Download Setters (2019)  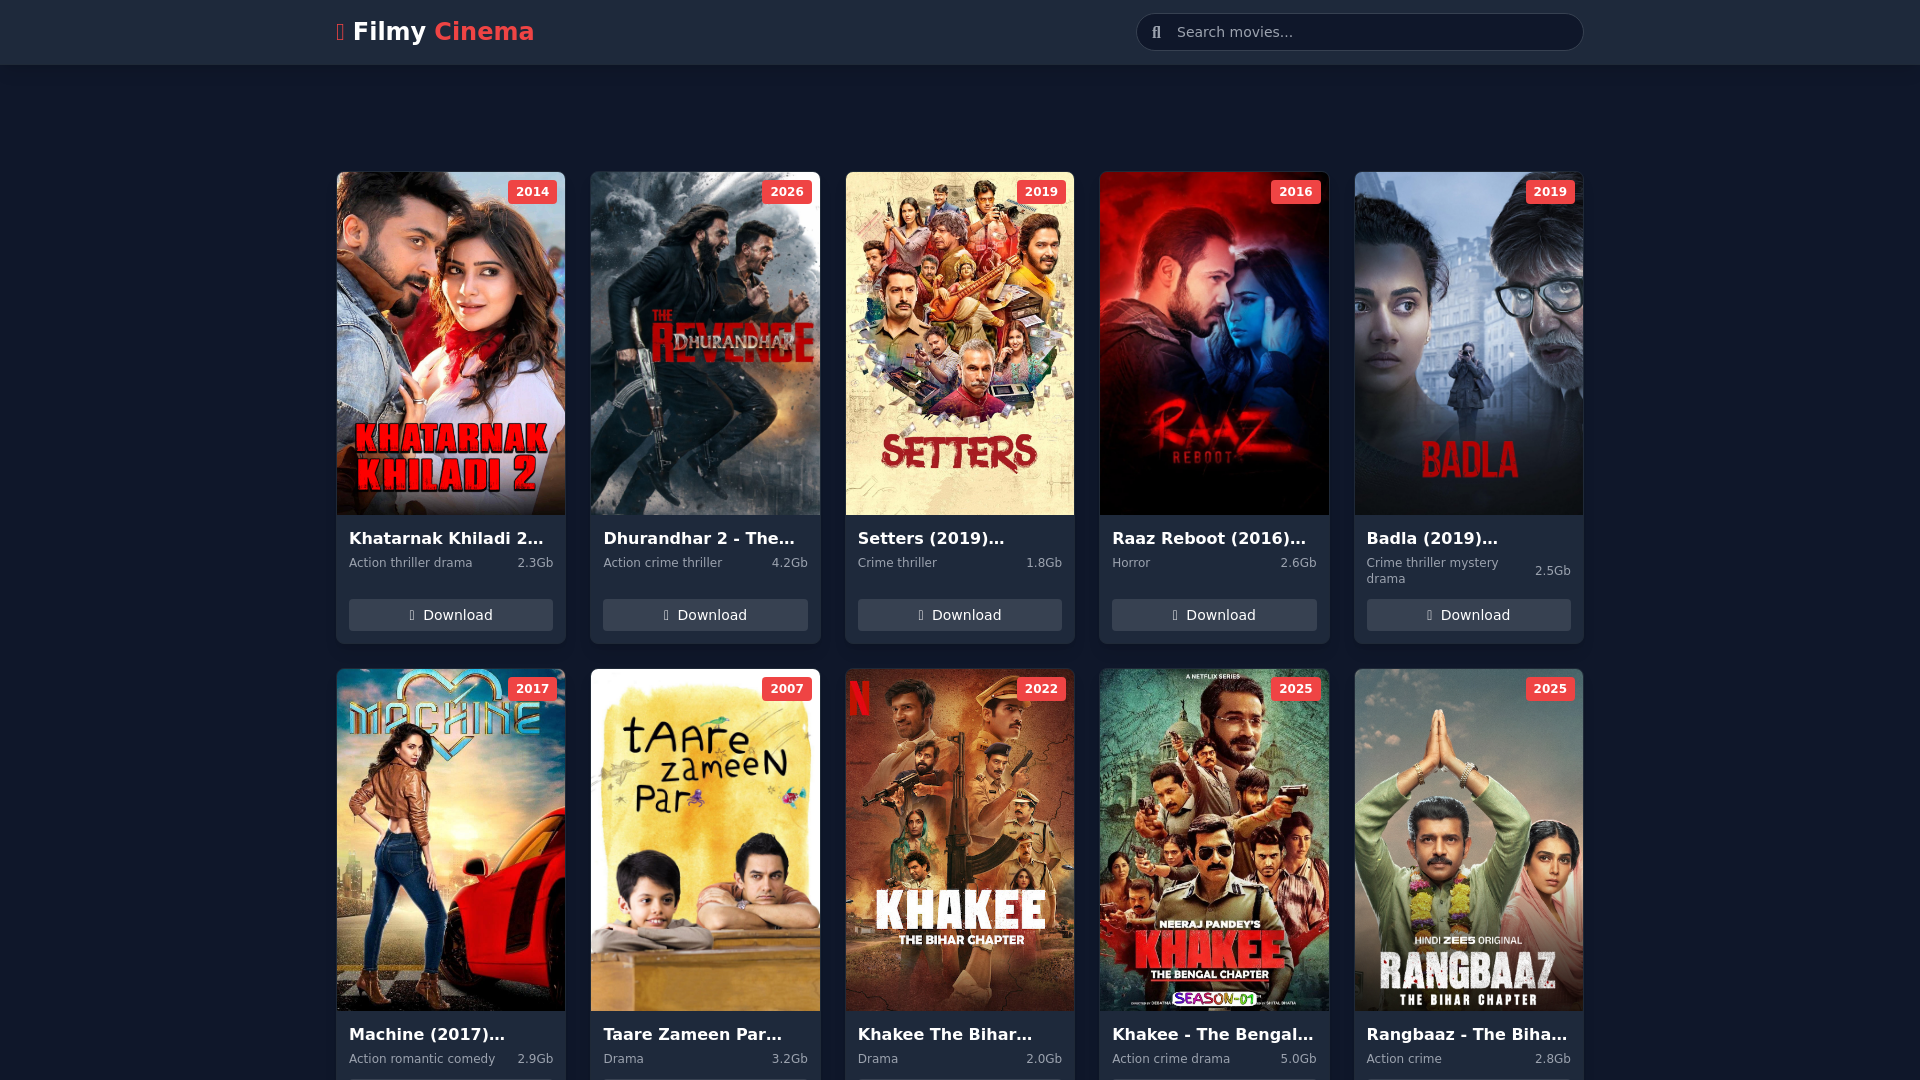pos(960,615)
